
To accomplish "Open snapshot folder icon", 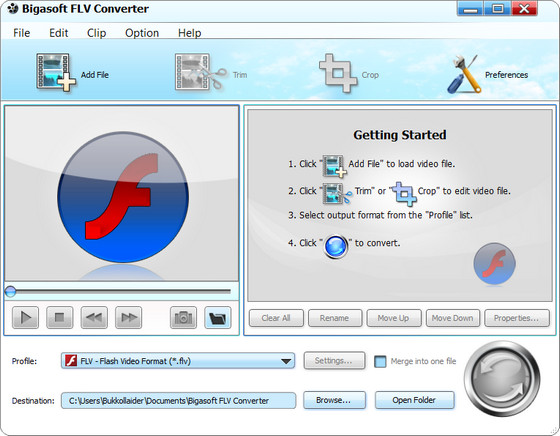I will point(218,317).
